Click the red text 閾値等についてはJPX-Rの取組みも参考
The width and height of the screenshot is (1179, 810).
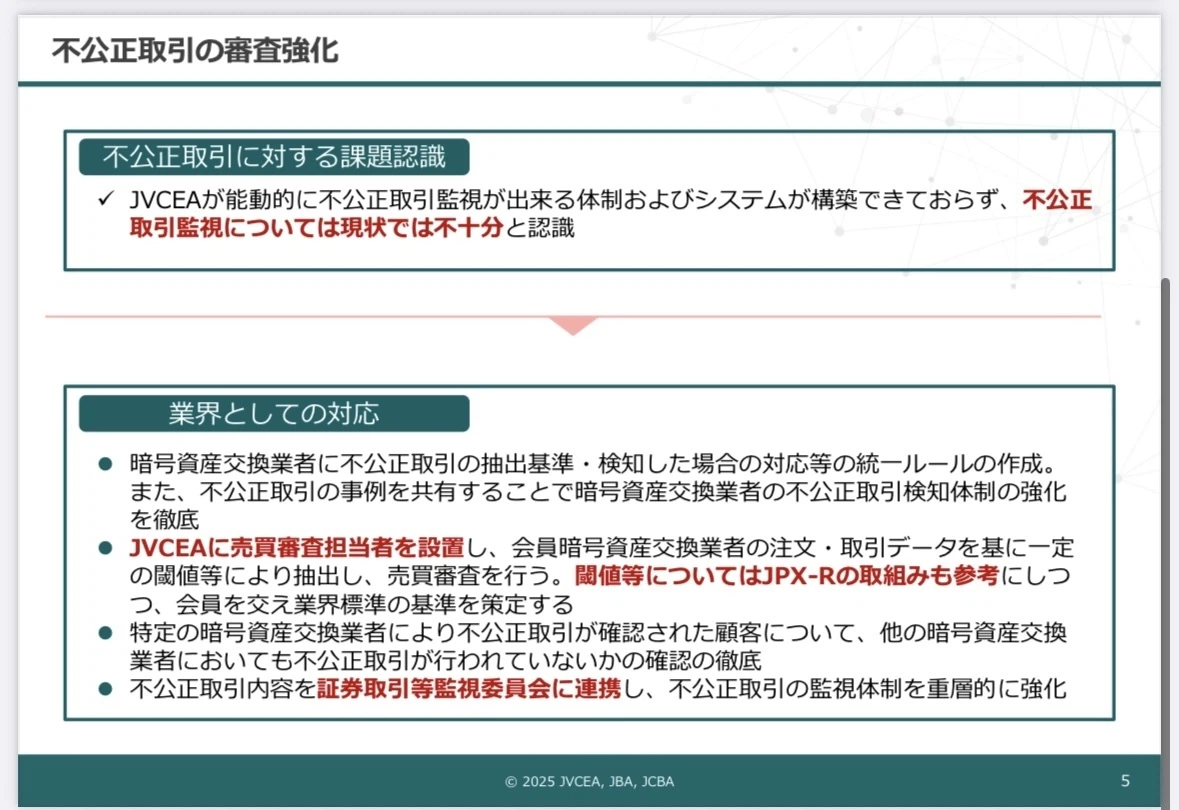click(787, 575)
